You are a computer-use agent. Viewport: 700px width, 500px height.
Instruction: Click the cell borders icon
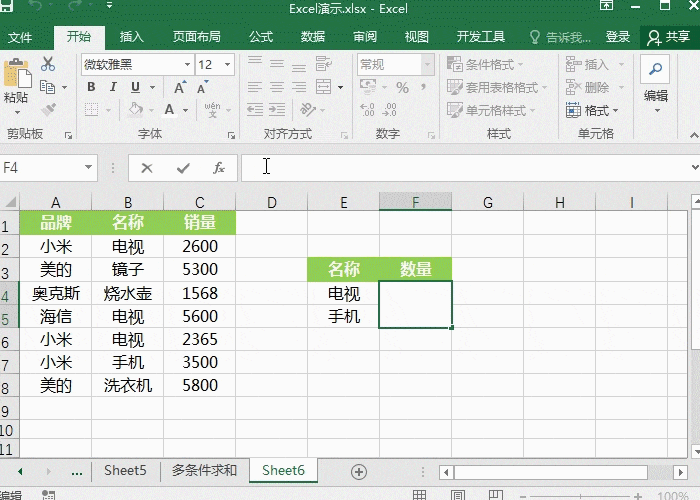click(x=92, y=109)
